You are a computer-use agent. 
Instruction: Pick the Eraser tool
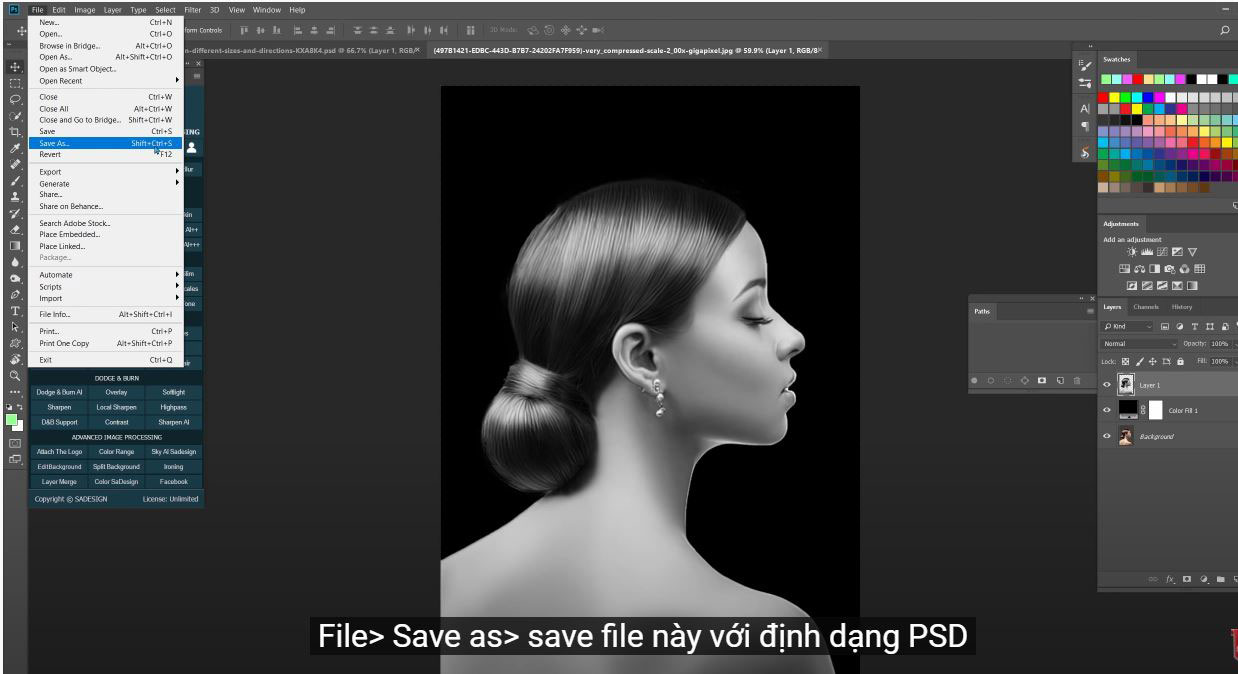[15, 229]
